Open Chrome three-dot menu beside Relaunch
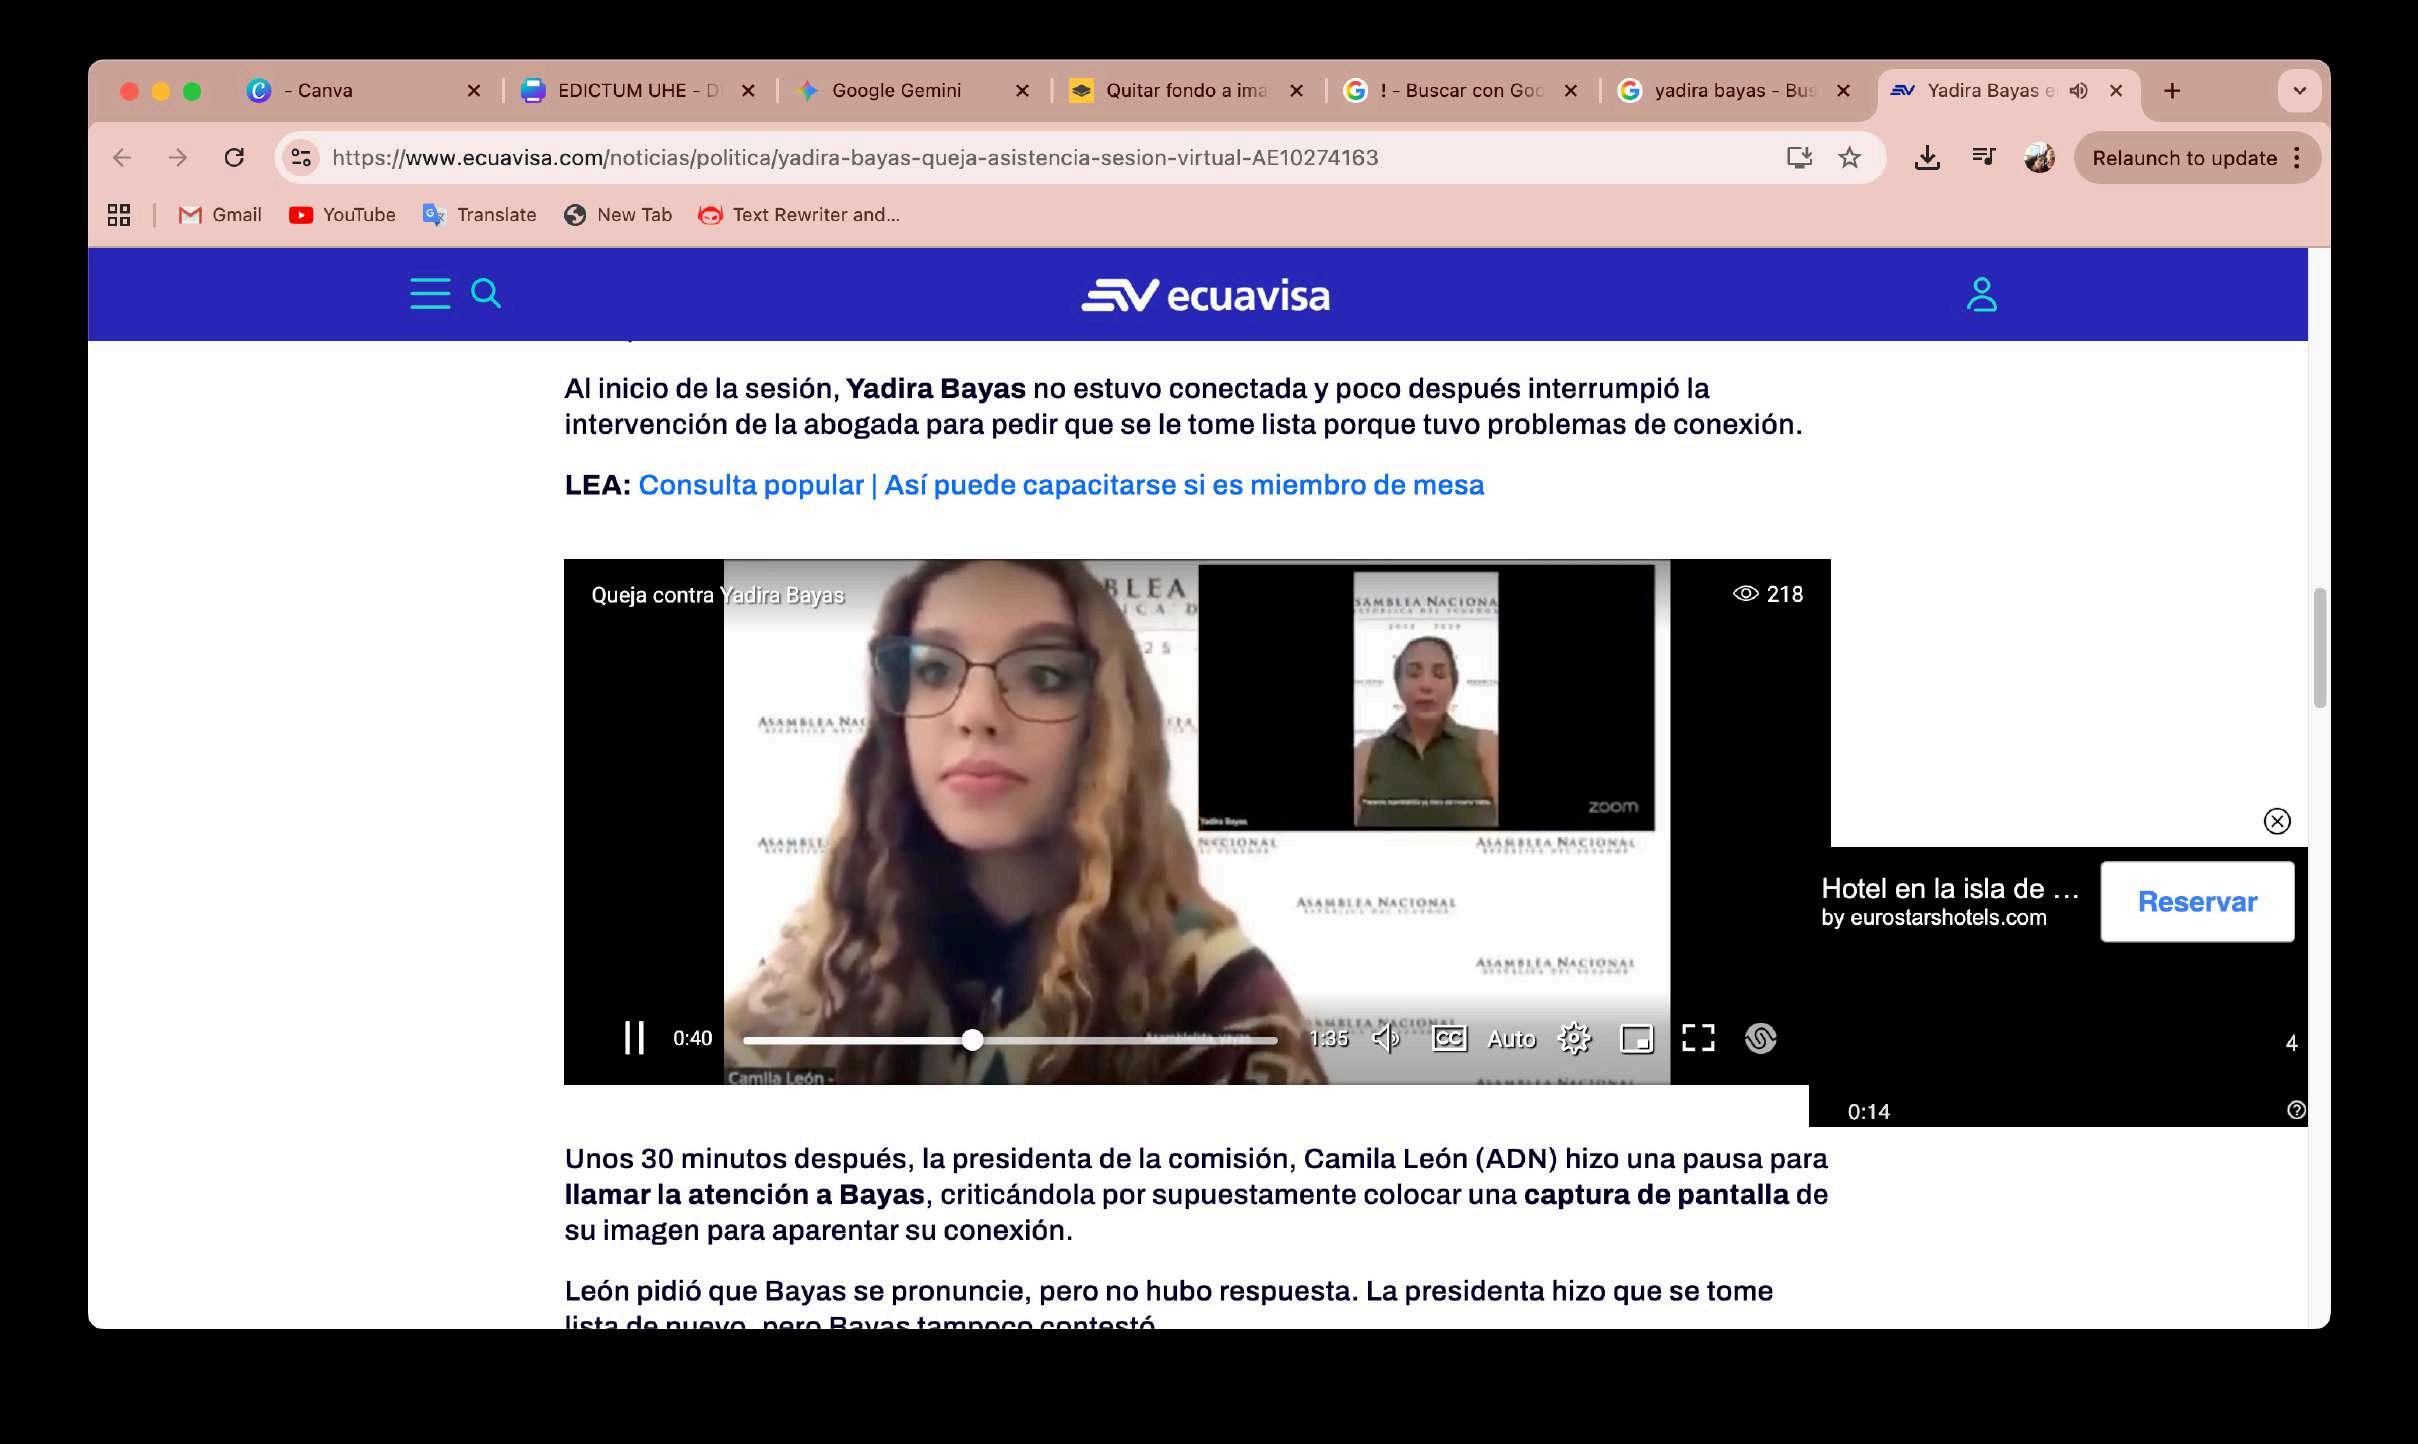This screenshot has height=1444, width=2418. coord(2297,158)
